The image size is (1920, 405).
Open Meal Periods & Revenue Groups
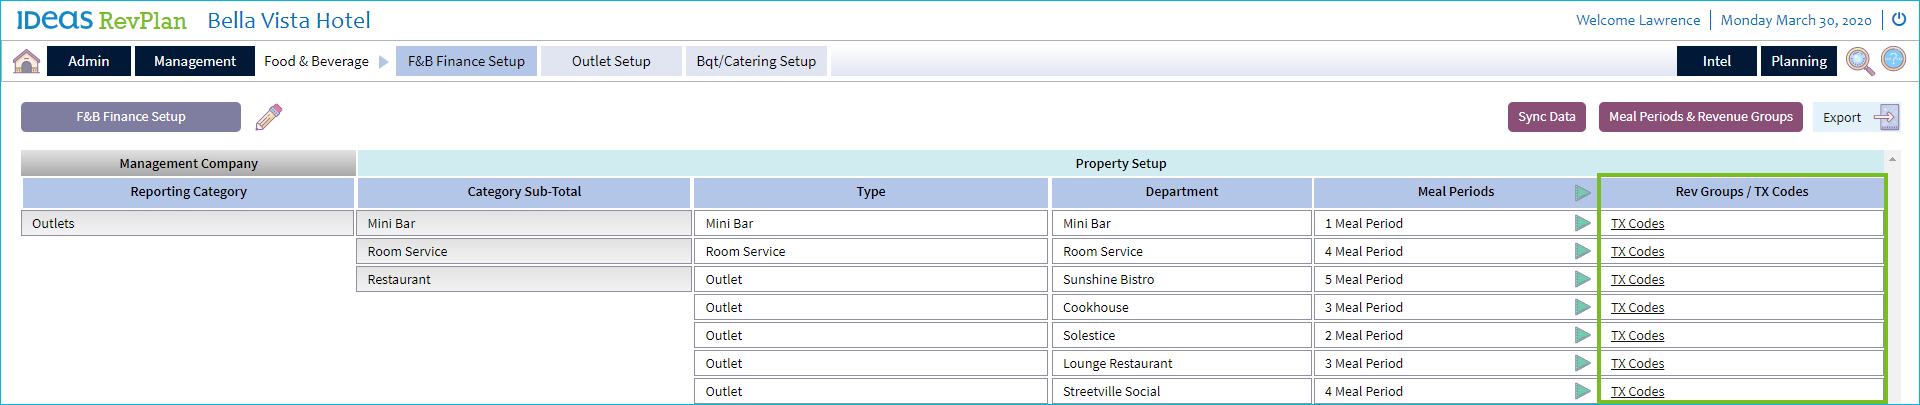tap(1700, 117)
